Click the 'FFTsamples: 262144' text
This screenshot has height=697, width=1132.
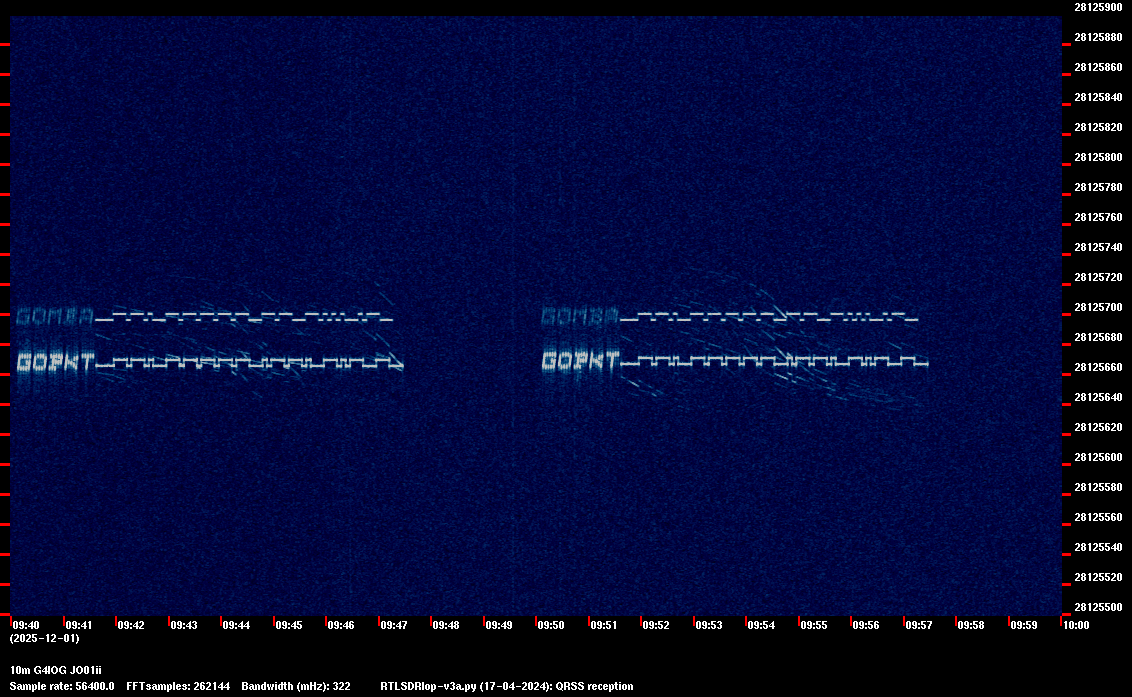click(178, 687)
